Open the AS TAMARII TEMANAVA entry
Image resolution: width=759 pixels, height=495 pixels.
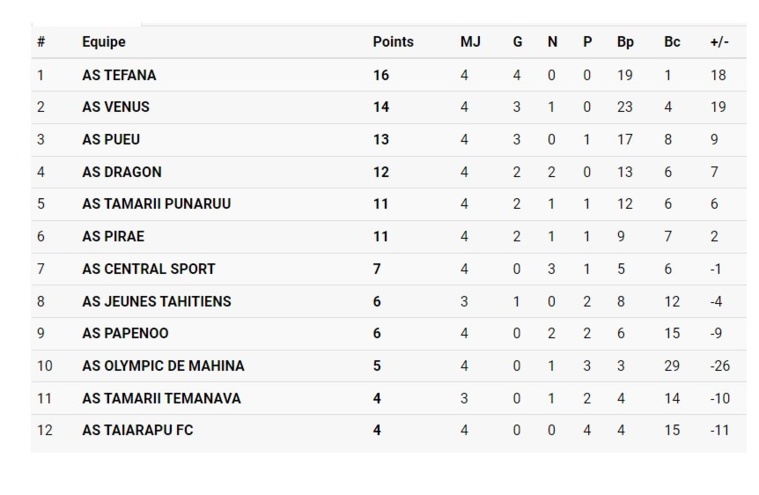coord(161,398)
